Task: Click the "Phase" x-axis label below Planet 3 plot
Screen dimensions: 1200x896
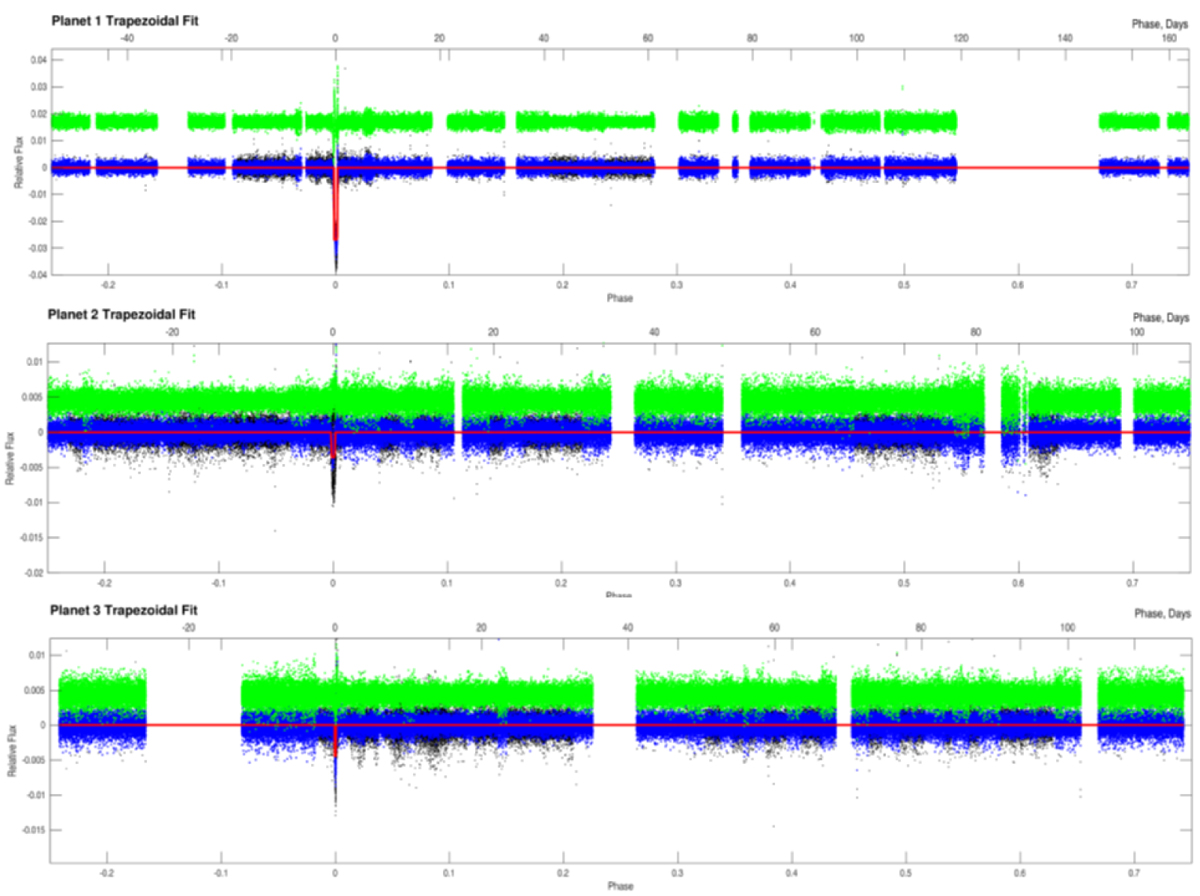Action: coord(618,886)
